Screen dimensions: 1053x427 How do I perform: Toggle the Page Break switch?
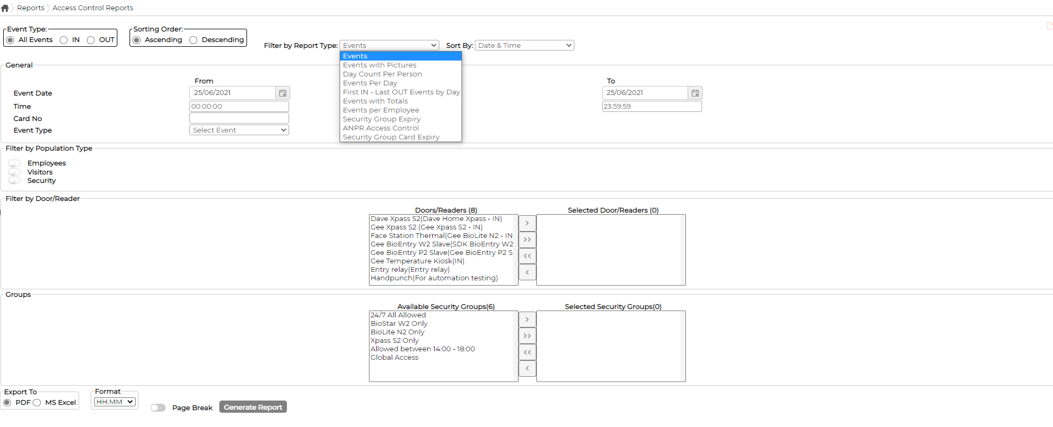(x=158, y=408)
